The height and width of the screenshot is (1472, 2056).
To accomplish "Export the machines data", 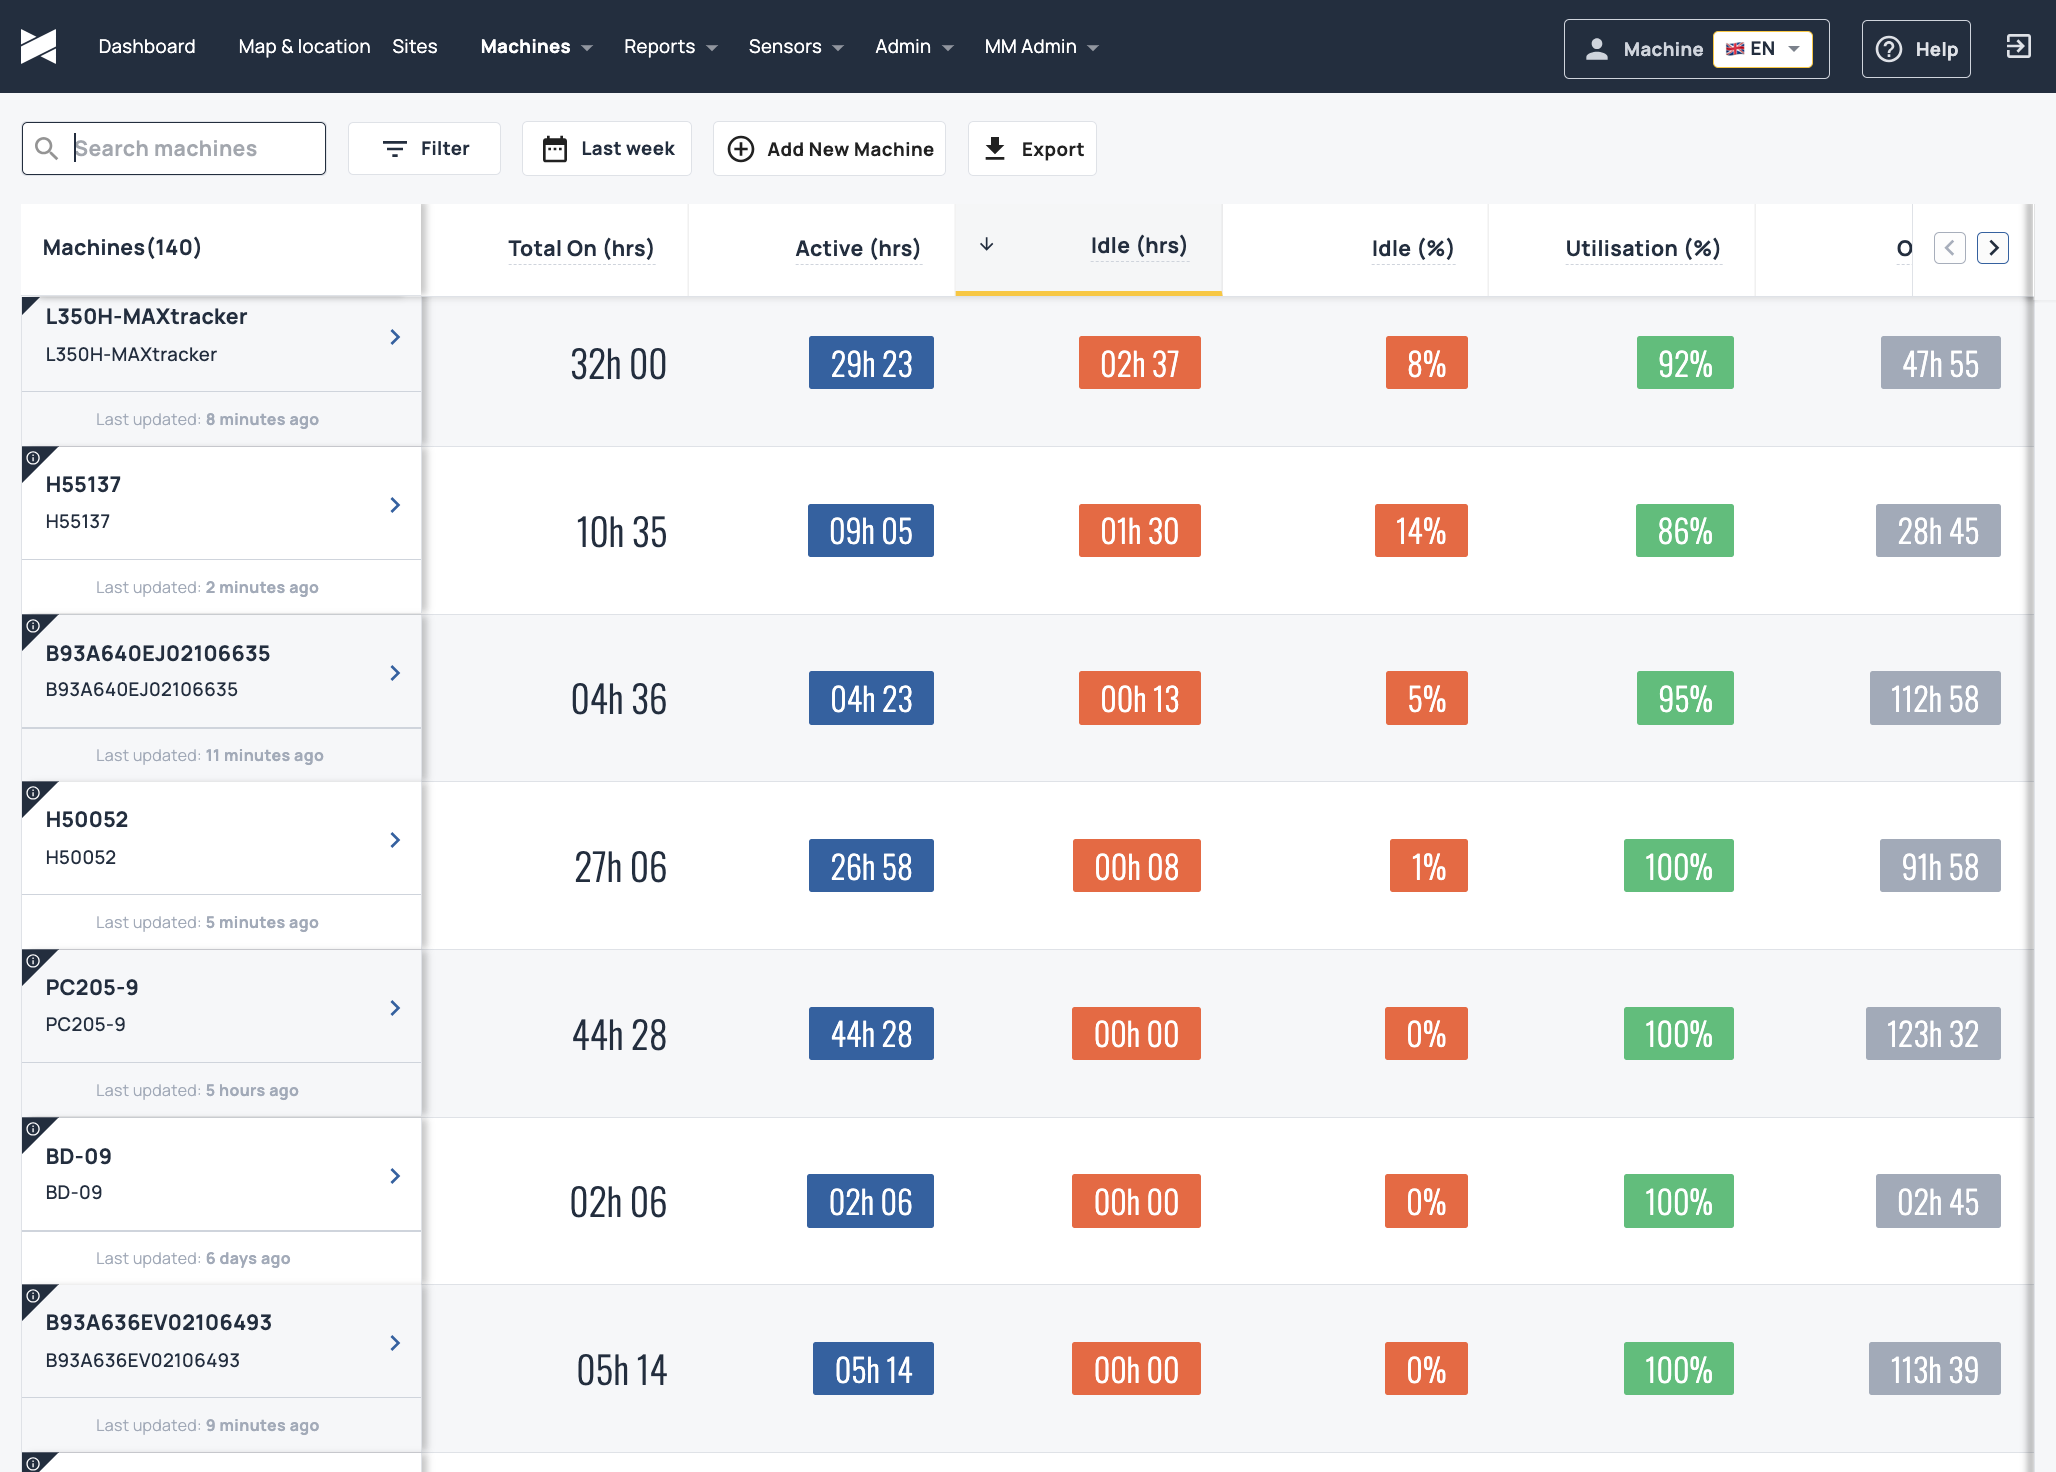I will coord(1032,148).
